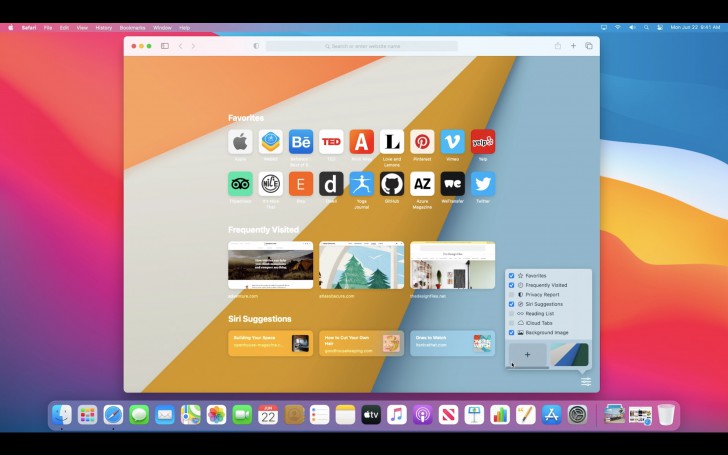The image size is (728, 455).
Task: Open the Vimeo favorite tile
Action: (453, 142)
